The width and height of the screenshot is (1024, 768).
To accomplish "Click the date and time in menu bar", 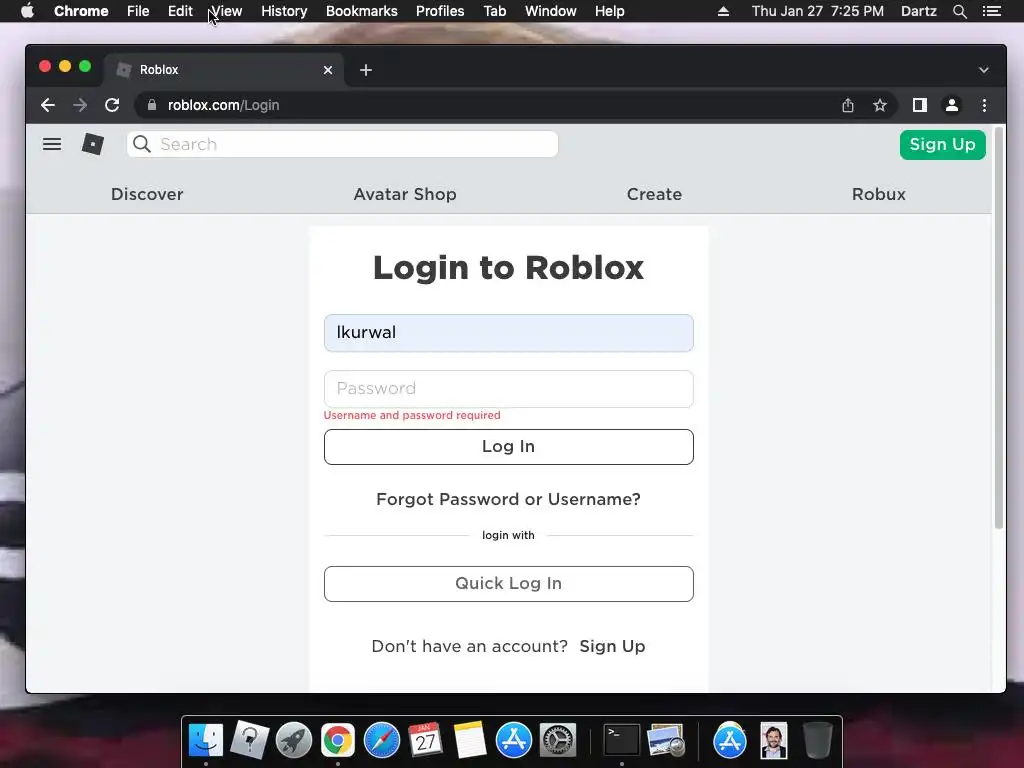I will (818, 11).
